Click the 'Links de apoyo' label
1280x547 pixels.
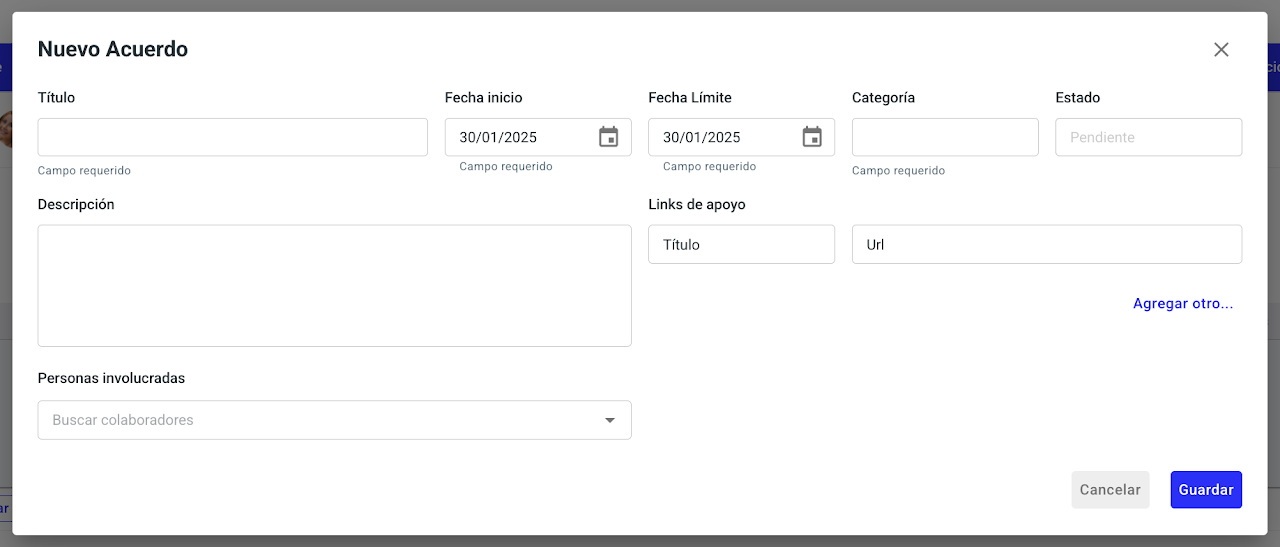click(697, 204)
